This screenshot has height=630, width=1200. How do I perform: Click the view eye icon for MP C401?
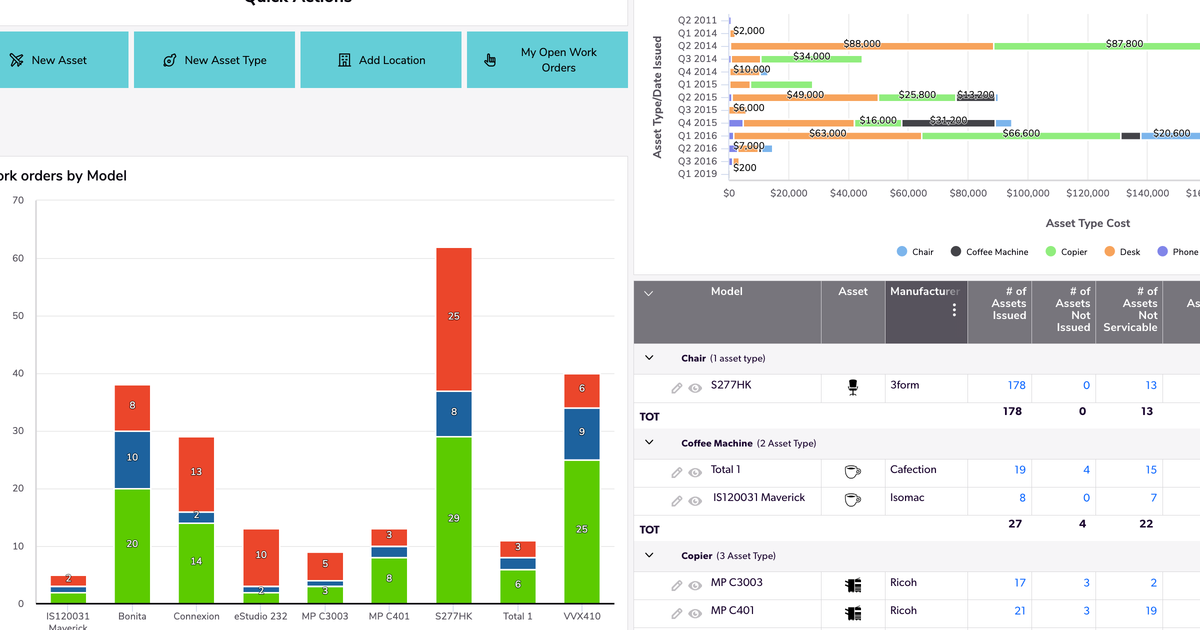point(695,614)
